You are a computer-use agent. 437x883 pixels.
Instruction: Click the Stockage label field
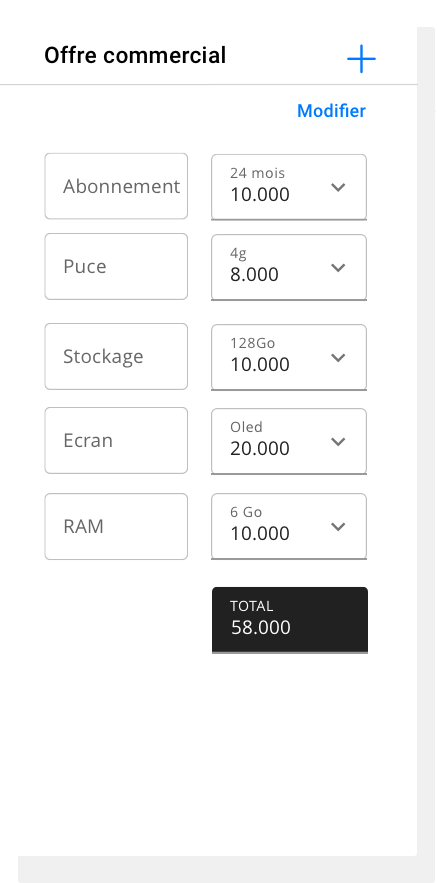click(116, 356)
